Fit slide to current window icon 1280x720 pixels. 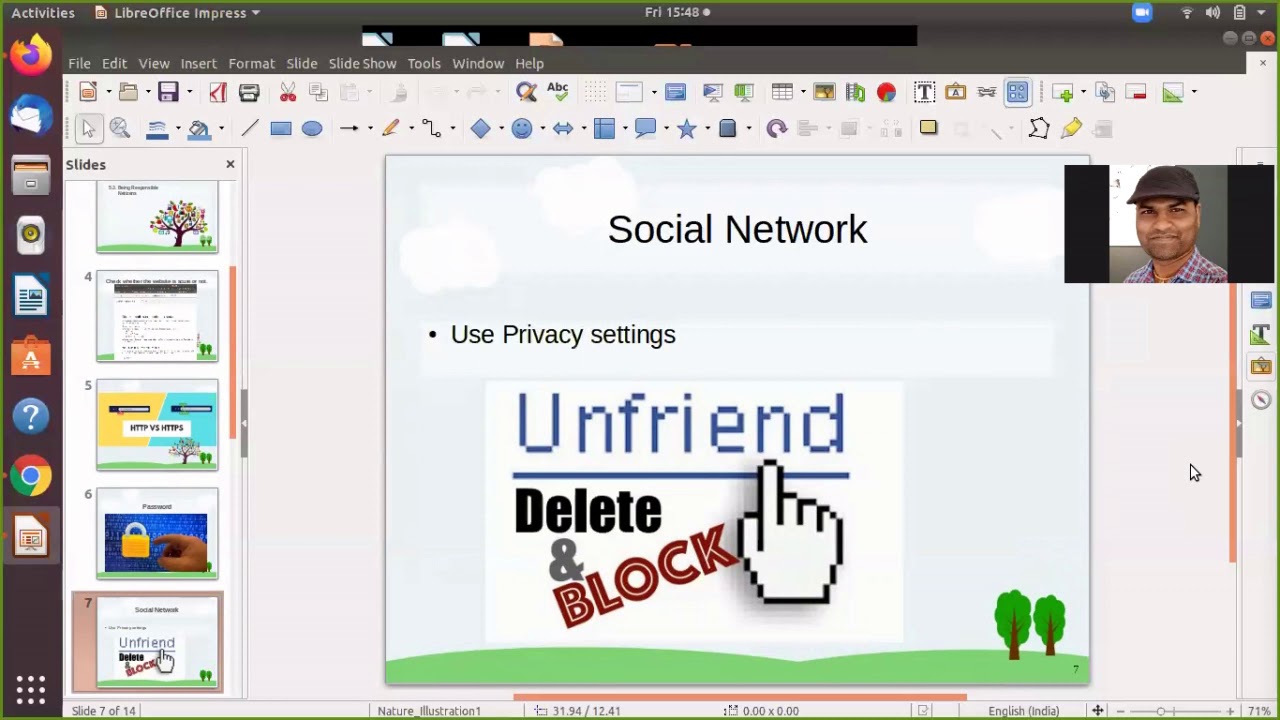(1097, 711)
